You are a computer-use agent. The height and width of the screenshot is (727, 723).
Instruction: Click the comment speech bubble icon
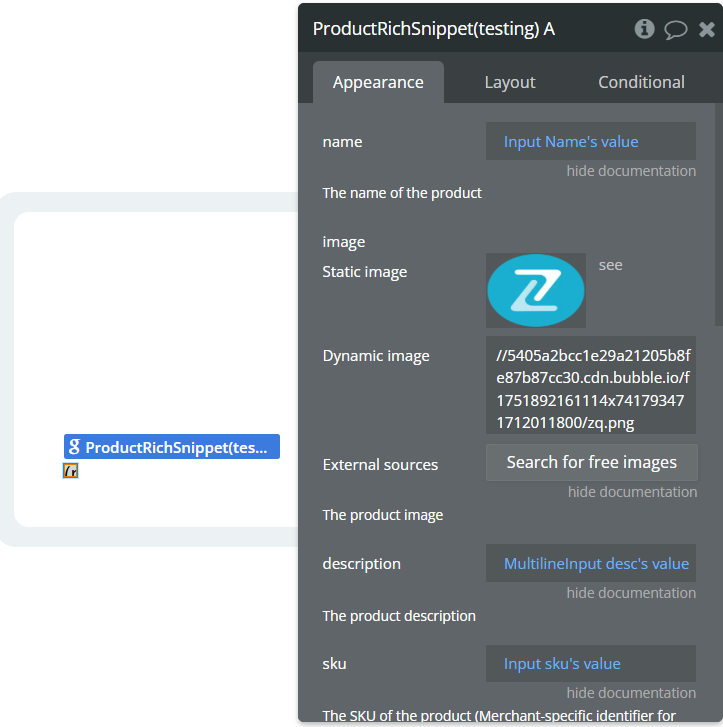point(676,29)
